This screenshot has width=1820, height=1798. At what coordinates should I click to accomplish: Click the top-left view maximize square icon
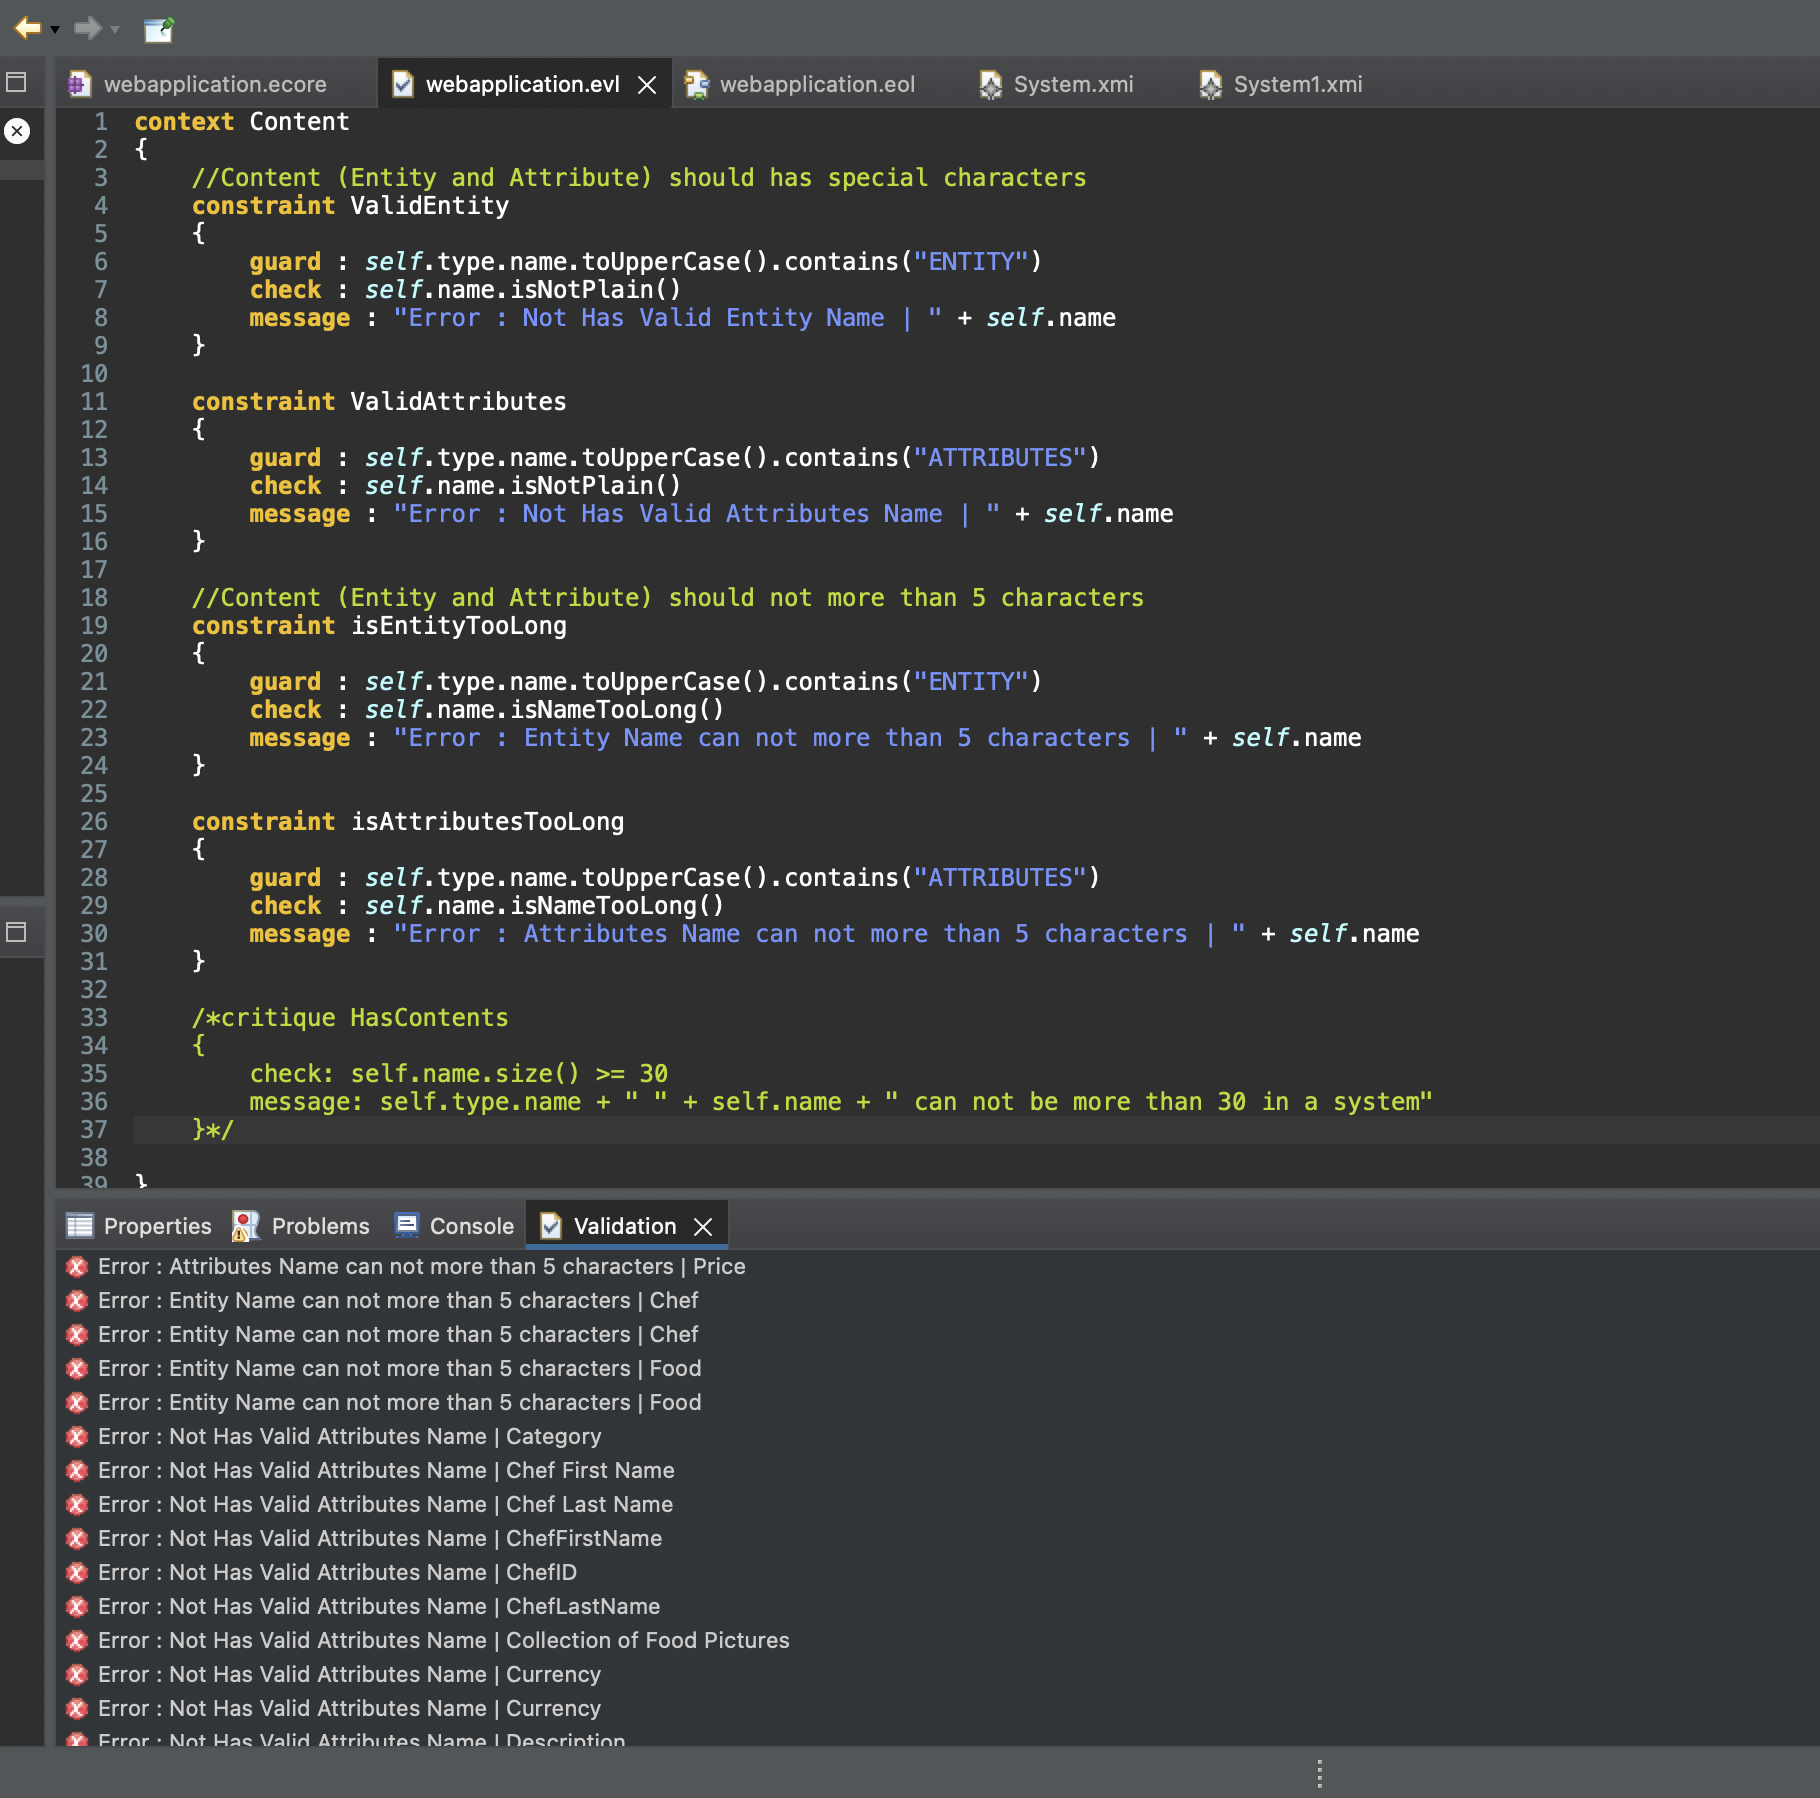(16, 82)
